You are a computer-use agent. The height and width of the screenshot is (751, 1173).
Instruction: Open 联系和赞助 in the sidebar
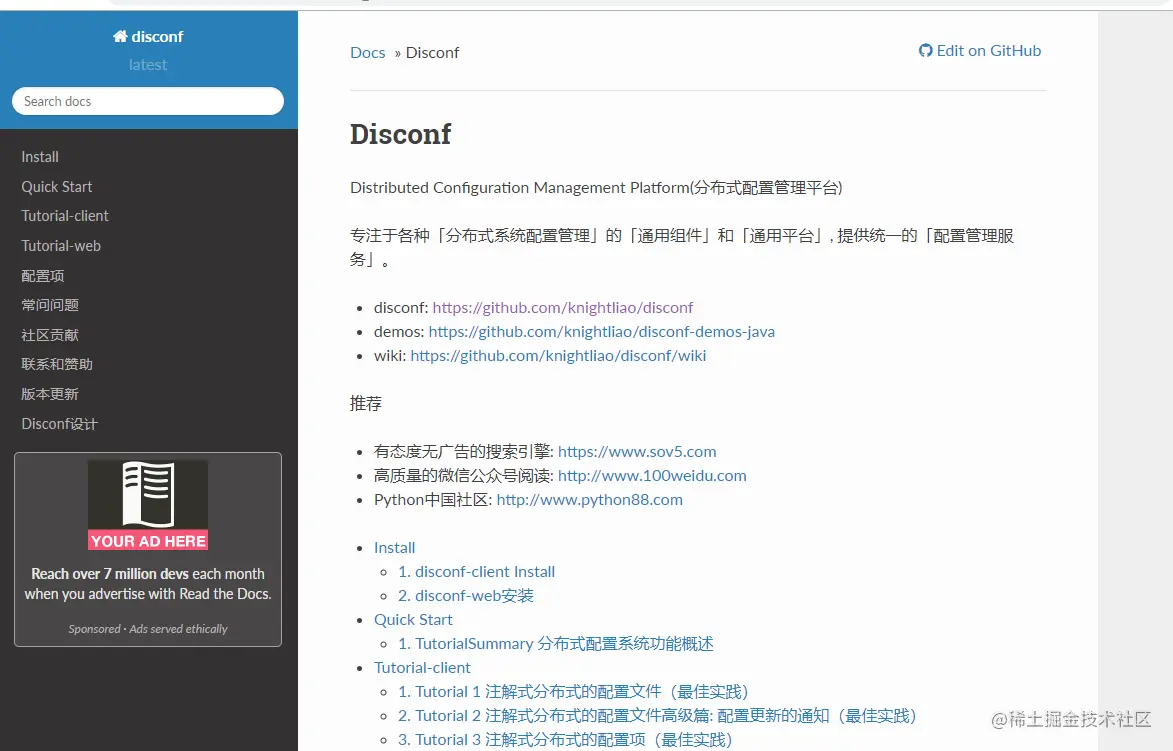coord(57,364)
